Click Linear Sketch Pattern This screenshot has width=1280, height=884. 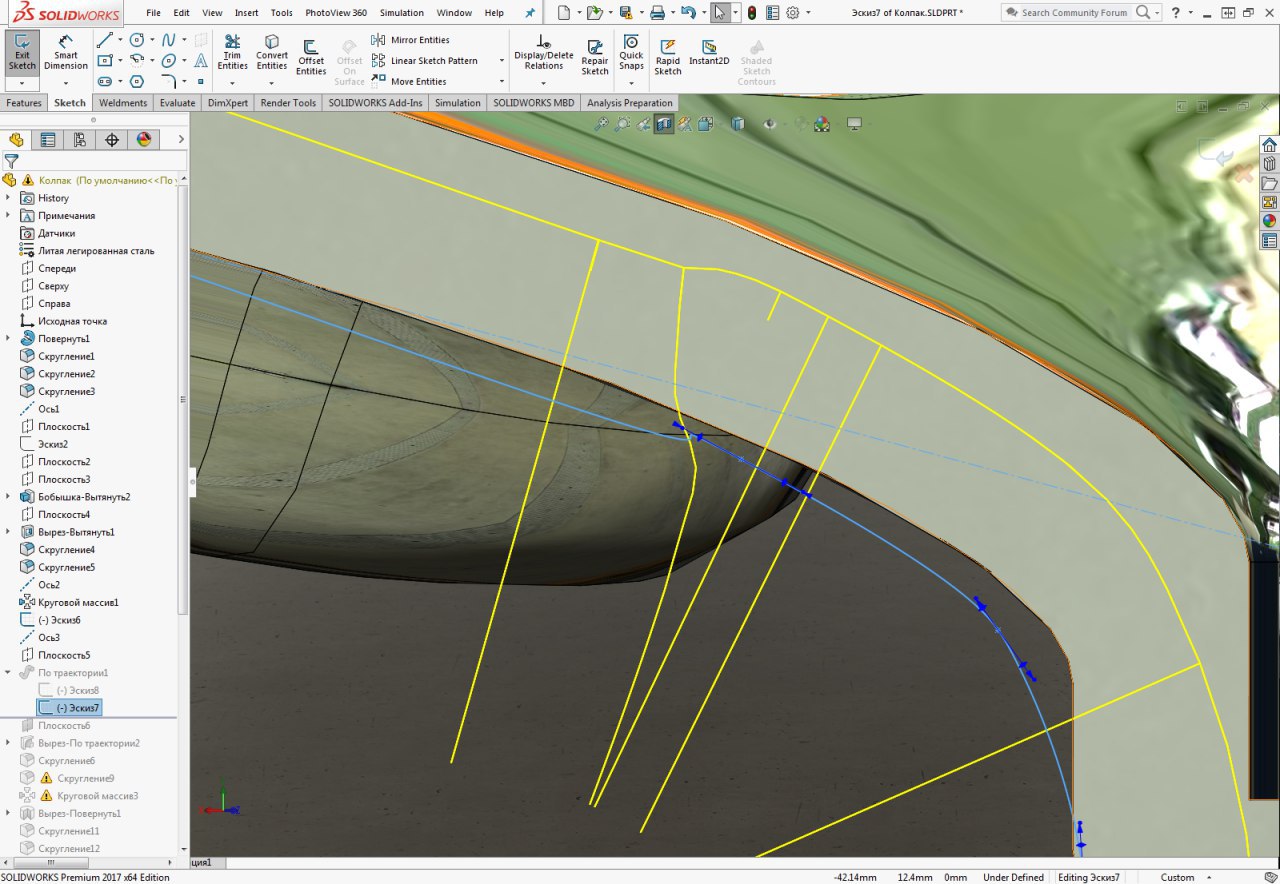coord(424,61)
